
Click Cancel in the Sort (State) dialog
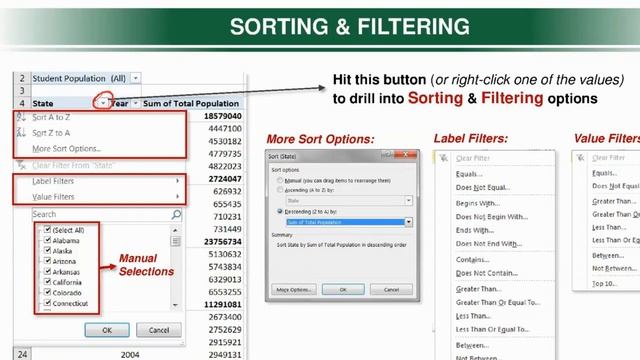tap(391, 289)
